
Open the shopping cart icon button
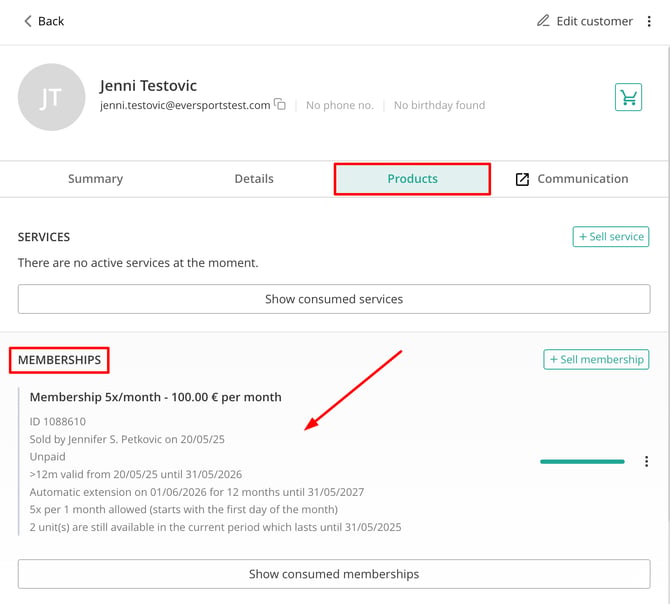point(628,97)
